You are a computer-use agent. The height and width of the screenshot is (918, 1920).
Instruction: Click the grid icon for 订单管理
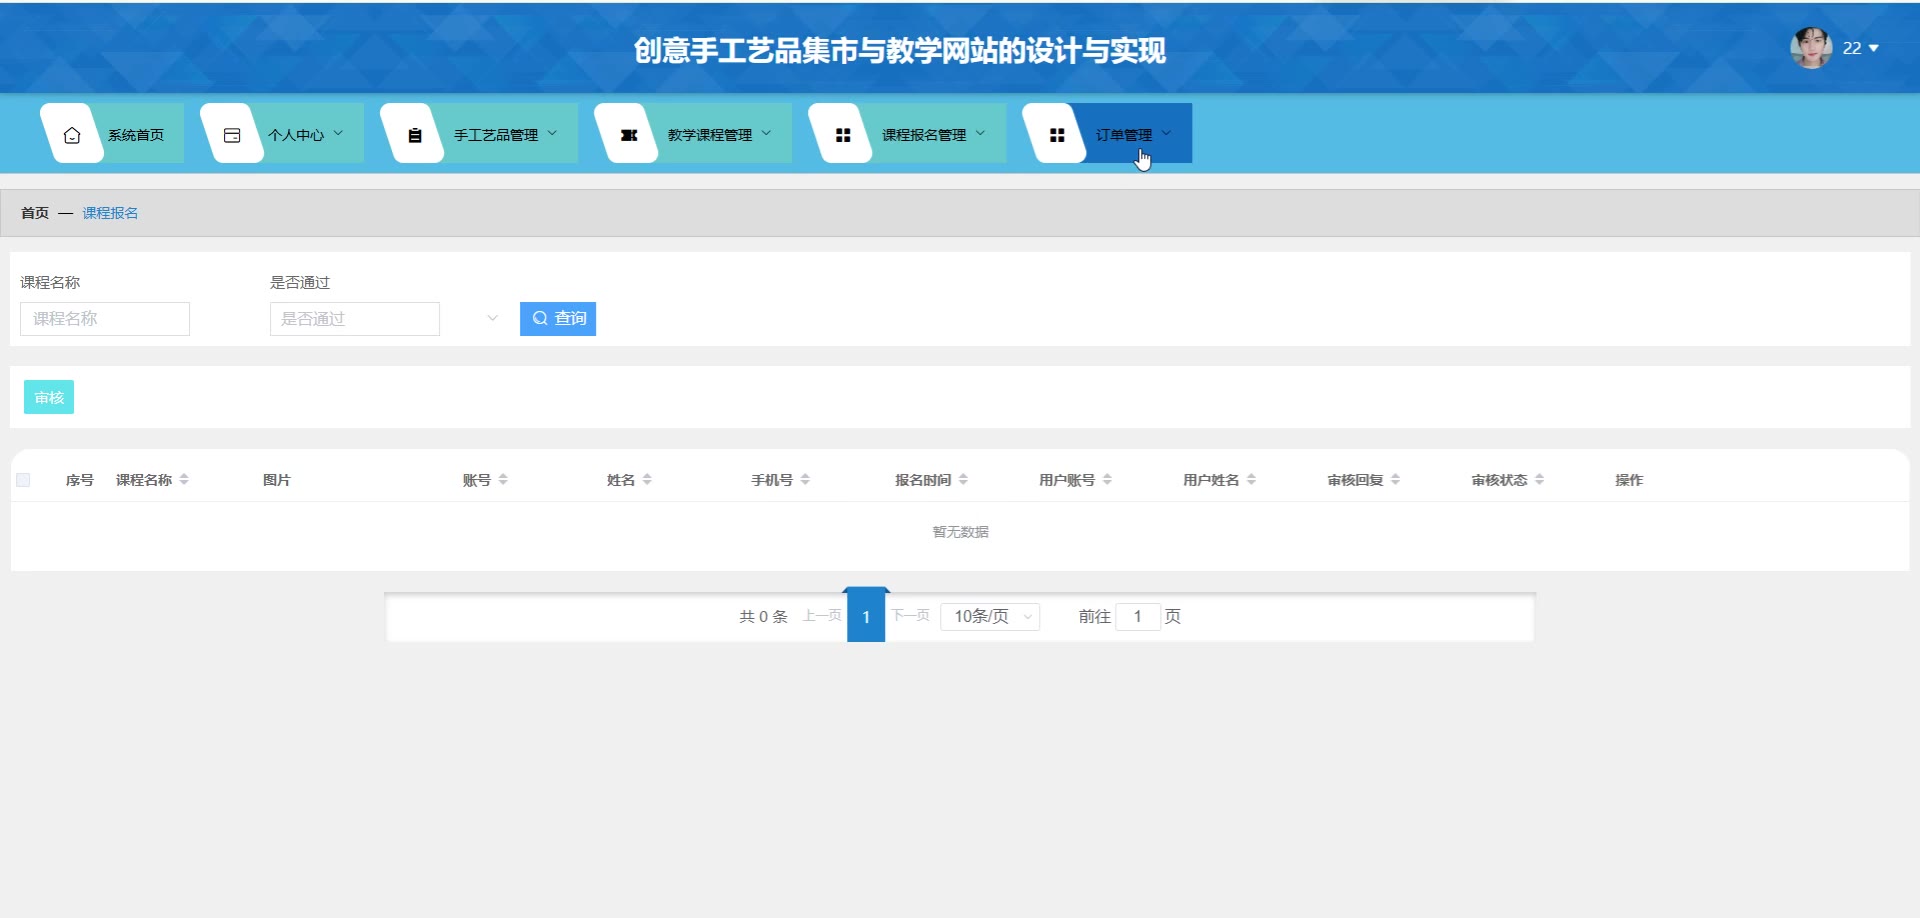[x=1056, y=135]
